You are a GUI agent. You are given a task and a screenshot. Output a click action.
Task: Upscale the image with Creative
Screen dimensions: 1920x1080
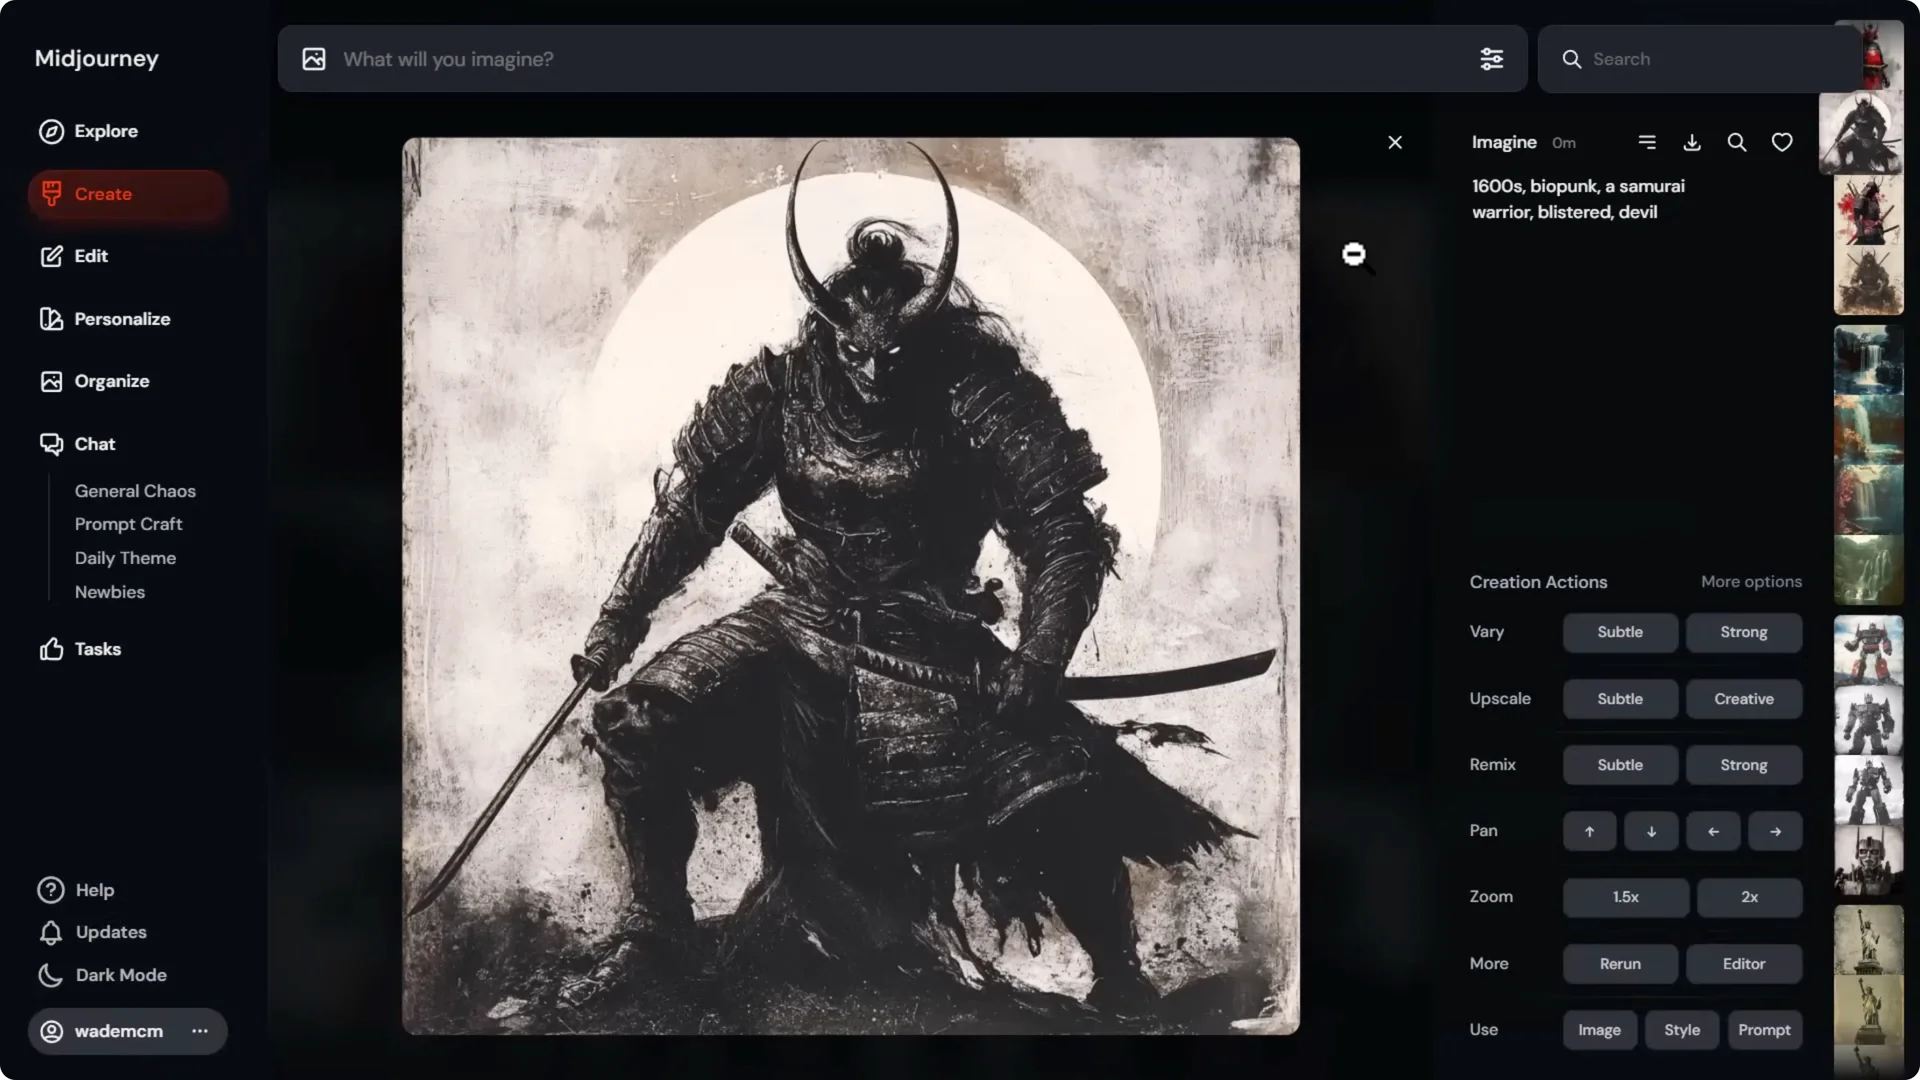click(1743, 699)
